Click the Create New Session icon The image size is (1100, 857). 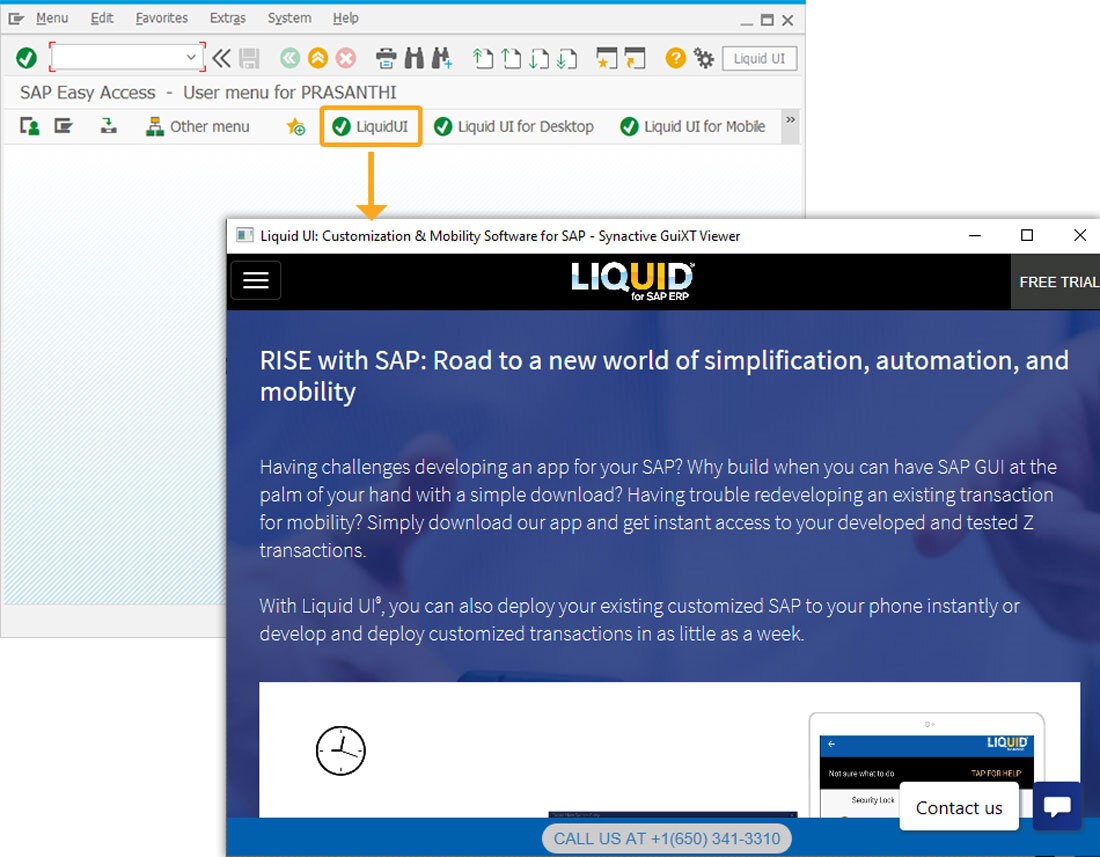(x=607, y=58)
